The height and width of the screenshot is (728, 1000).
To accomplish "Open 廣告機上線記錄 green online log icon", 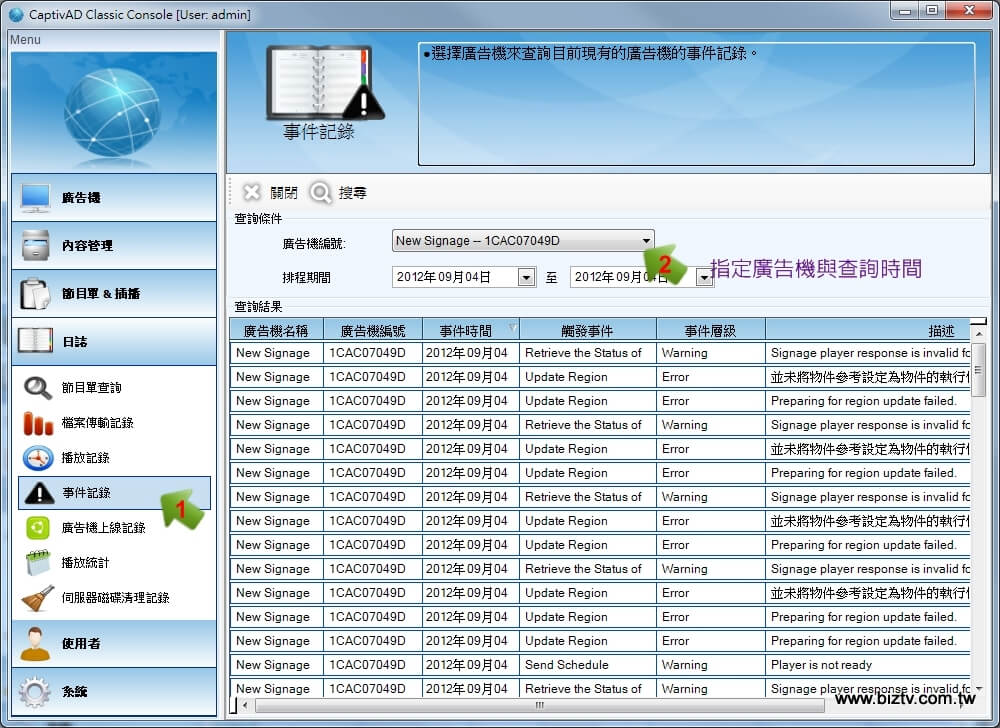I will (x=38, y=528).
